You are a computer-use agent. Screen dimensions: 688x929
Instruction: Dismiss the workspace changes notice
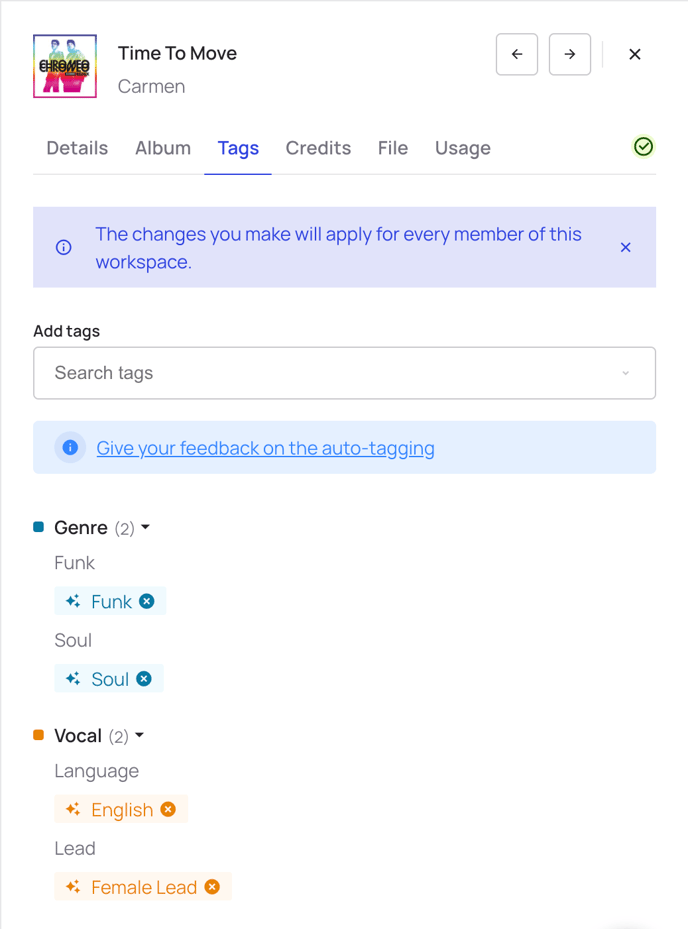coord(625,247)
